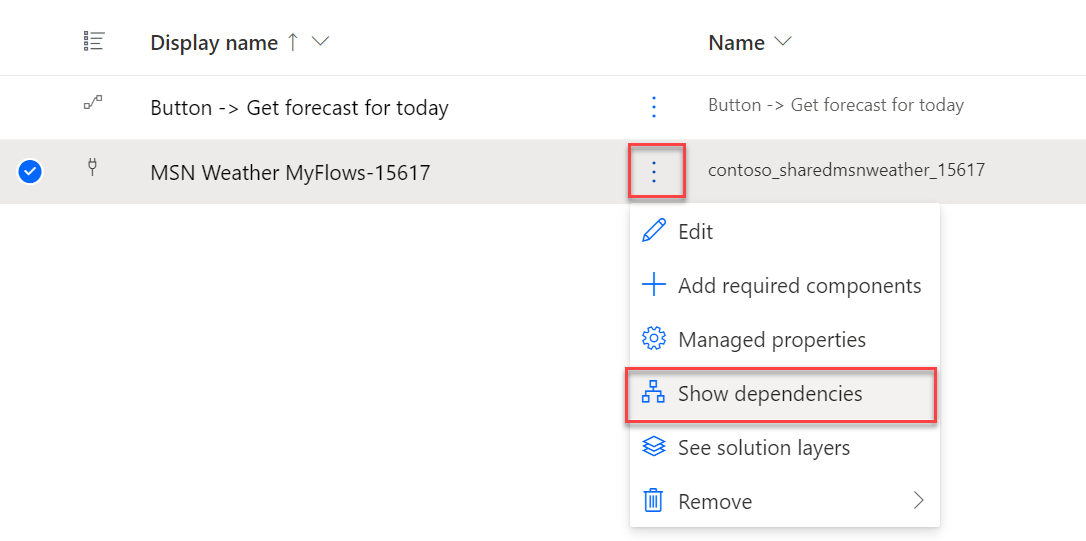
Task: Open Managed properties from the menu
Action: pos(784,339)
